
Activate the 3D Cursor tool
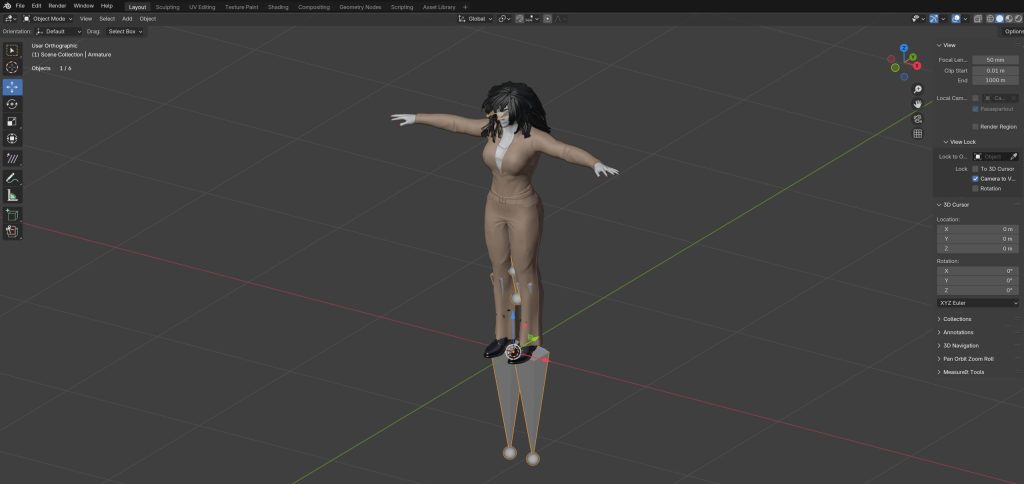pyautogui.click(x=12, y=68)
